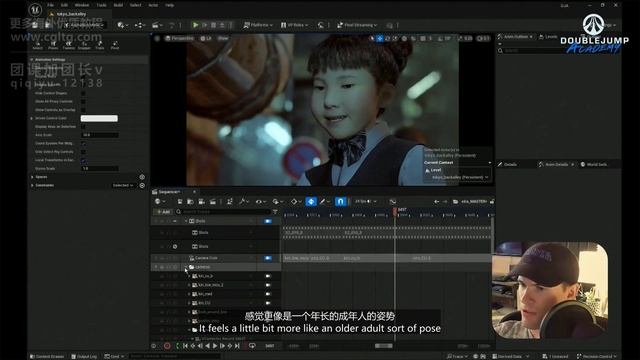Image resolution: width=640 pixels, height=360 pixels.
Task: Toggle the Only Select Rig Controls checkbox
Action: pos(83,152)
